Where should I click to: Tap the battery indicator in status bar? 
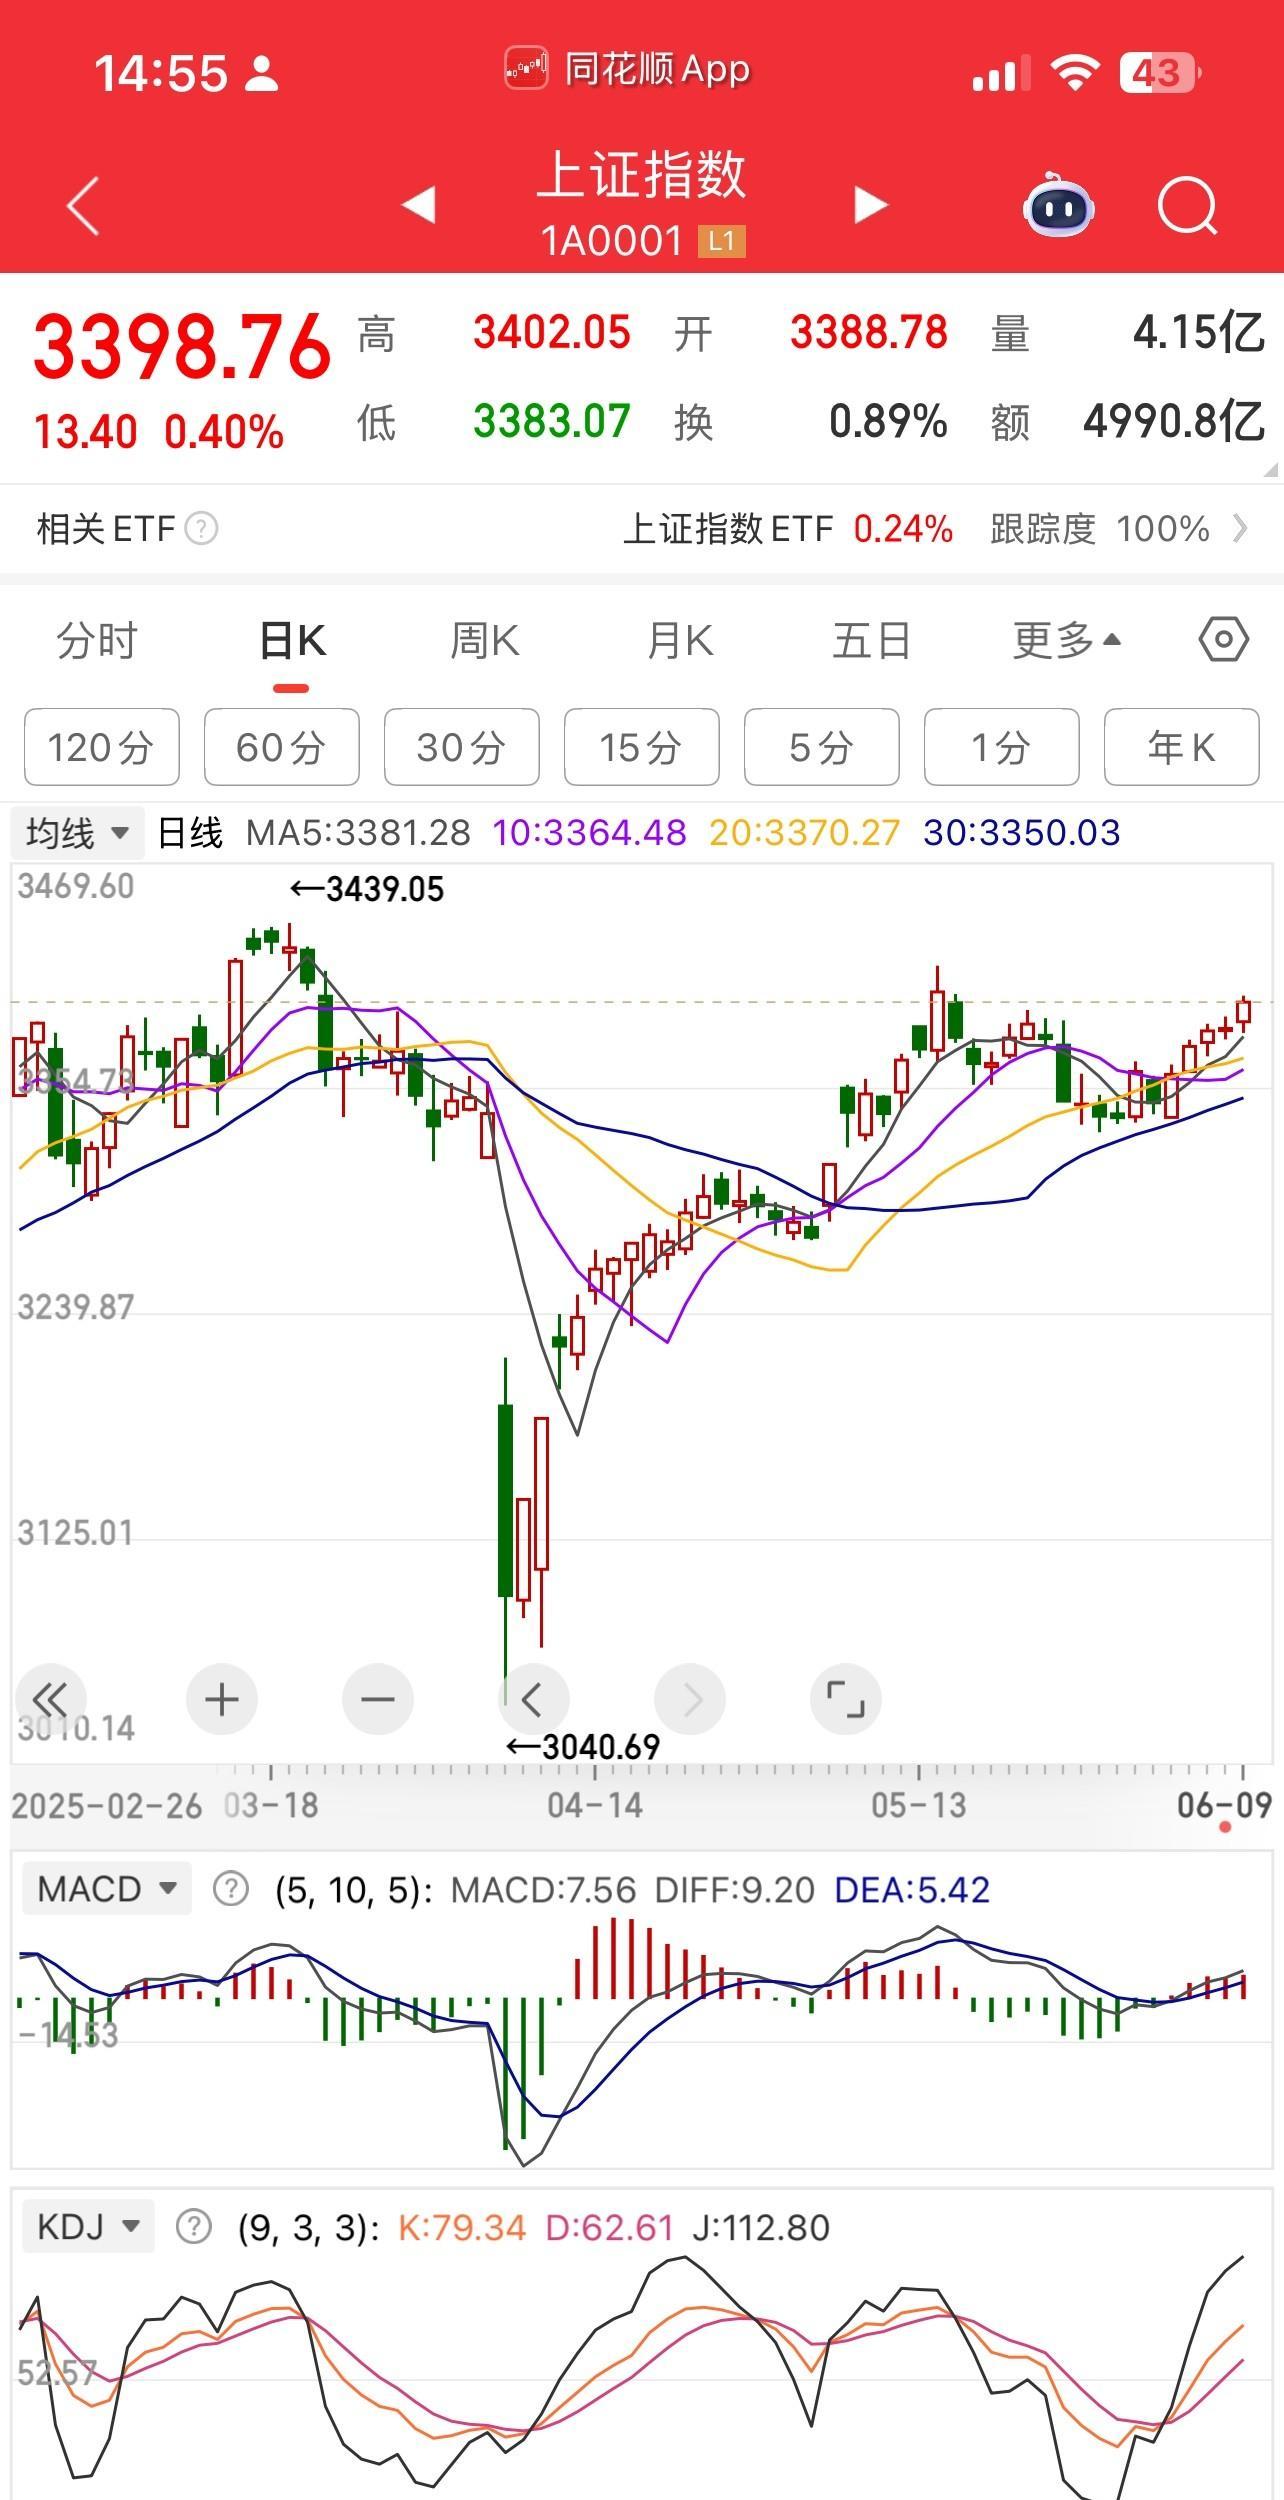click(1160, 73)
